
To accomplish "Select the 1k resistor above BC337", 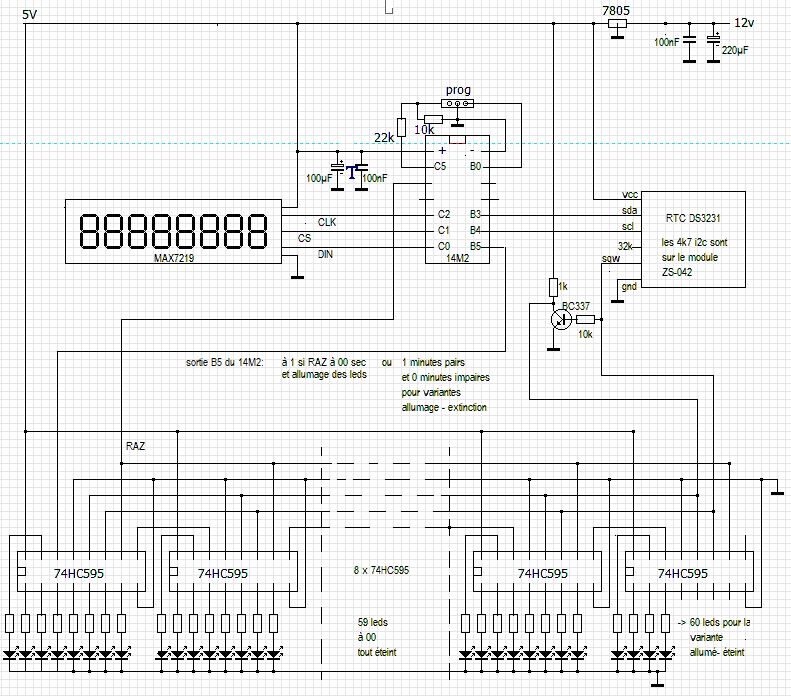I will (553, 287).
